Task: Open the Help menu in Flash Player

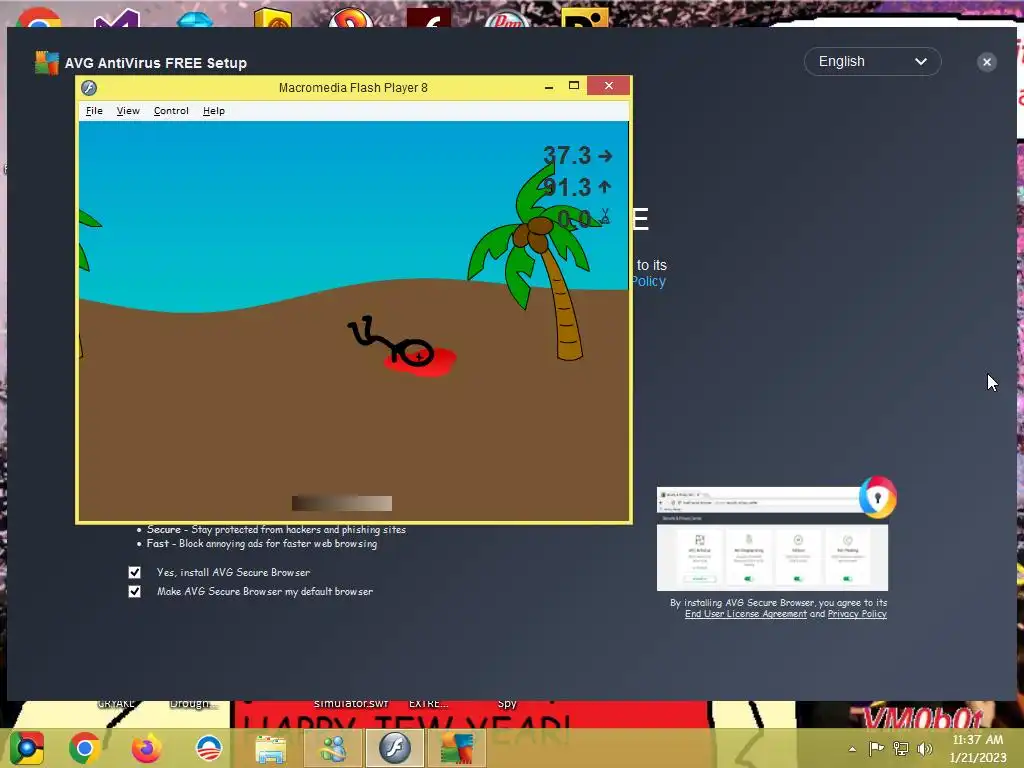Action: [214, 111]
